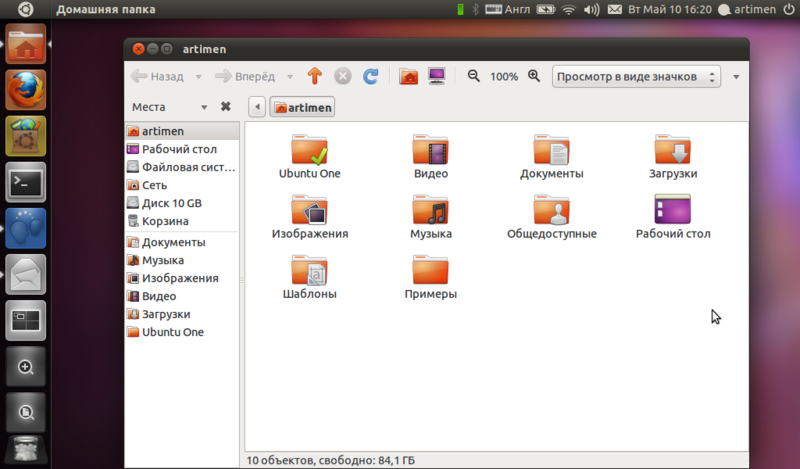The height and width of the screenshot is (469, 800).
Task: Select Ubuntu One bookmark in the sidebar
Action: tap(182, 332)
